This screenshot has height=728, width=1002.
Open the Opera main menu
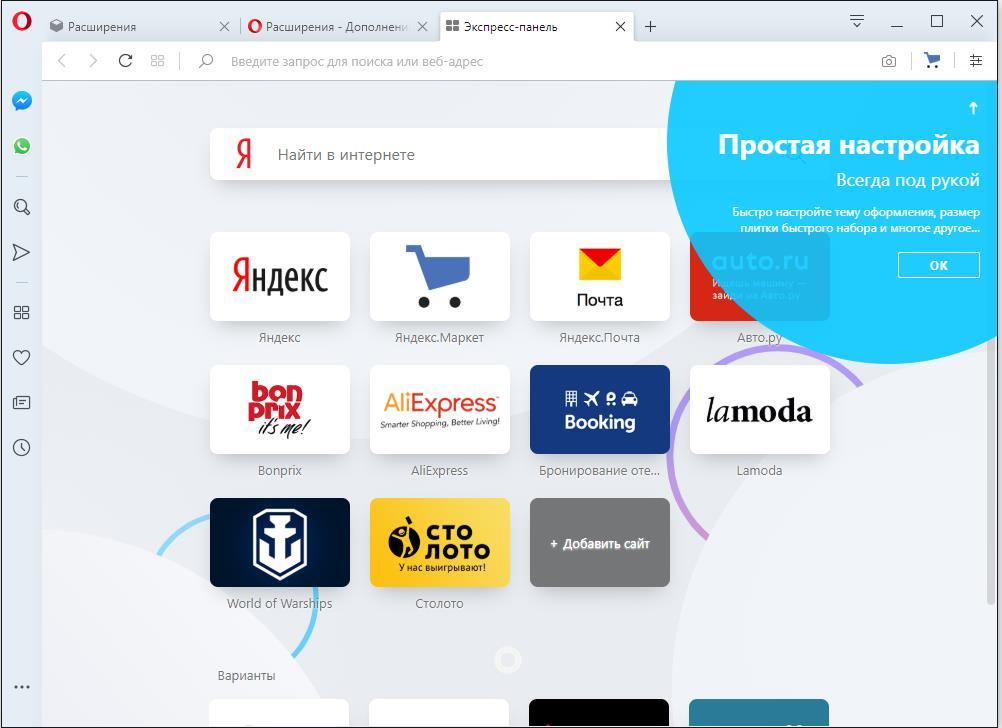(x=21, y=22)
